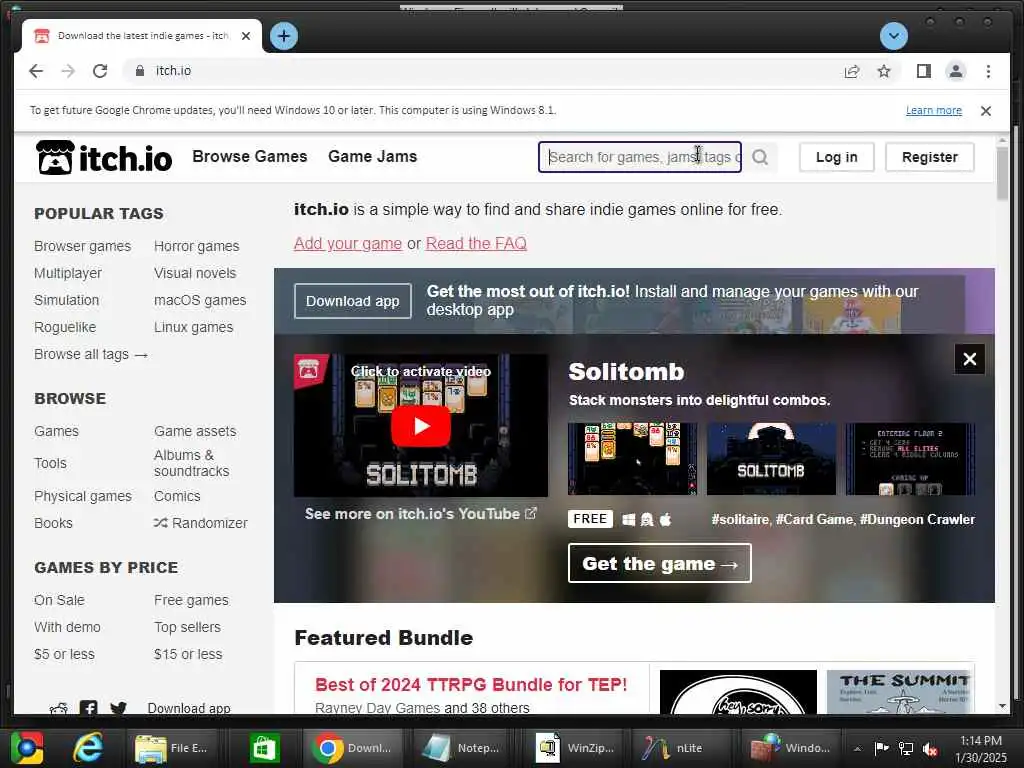Image resolution: width=1024 pixels, height=768 pixels.
Task: Open Best of 2024 TTRPG Bundle link
Action: (471, 684)
